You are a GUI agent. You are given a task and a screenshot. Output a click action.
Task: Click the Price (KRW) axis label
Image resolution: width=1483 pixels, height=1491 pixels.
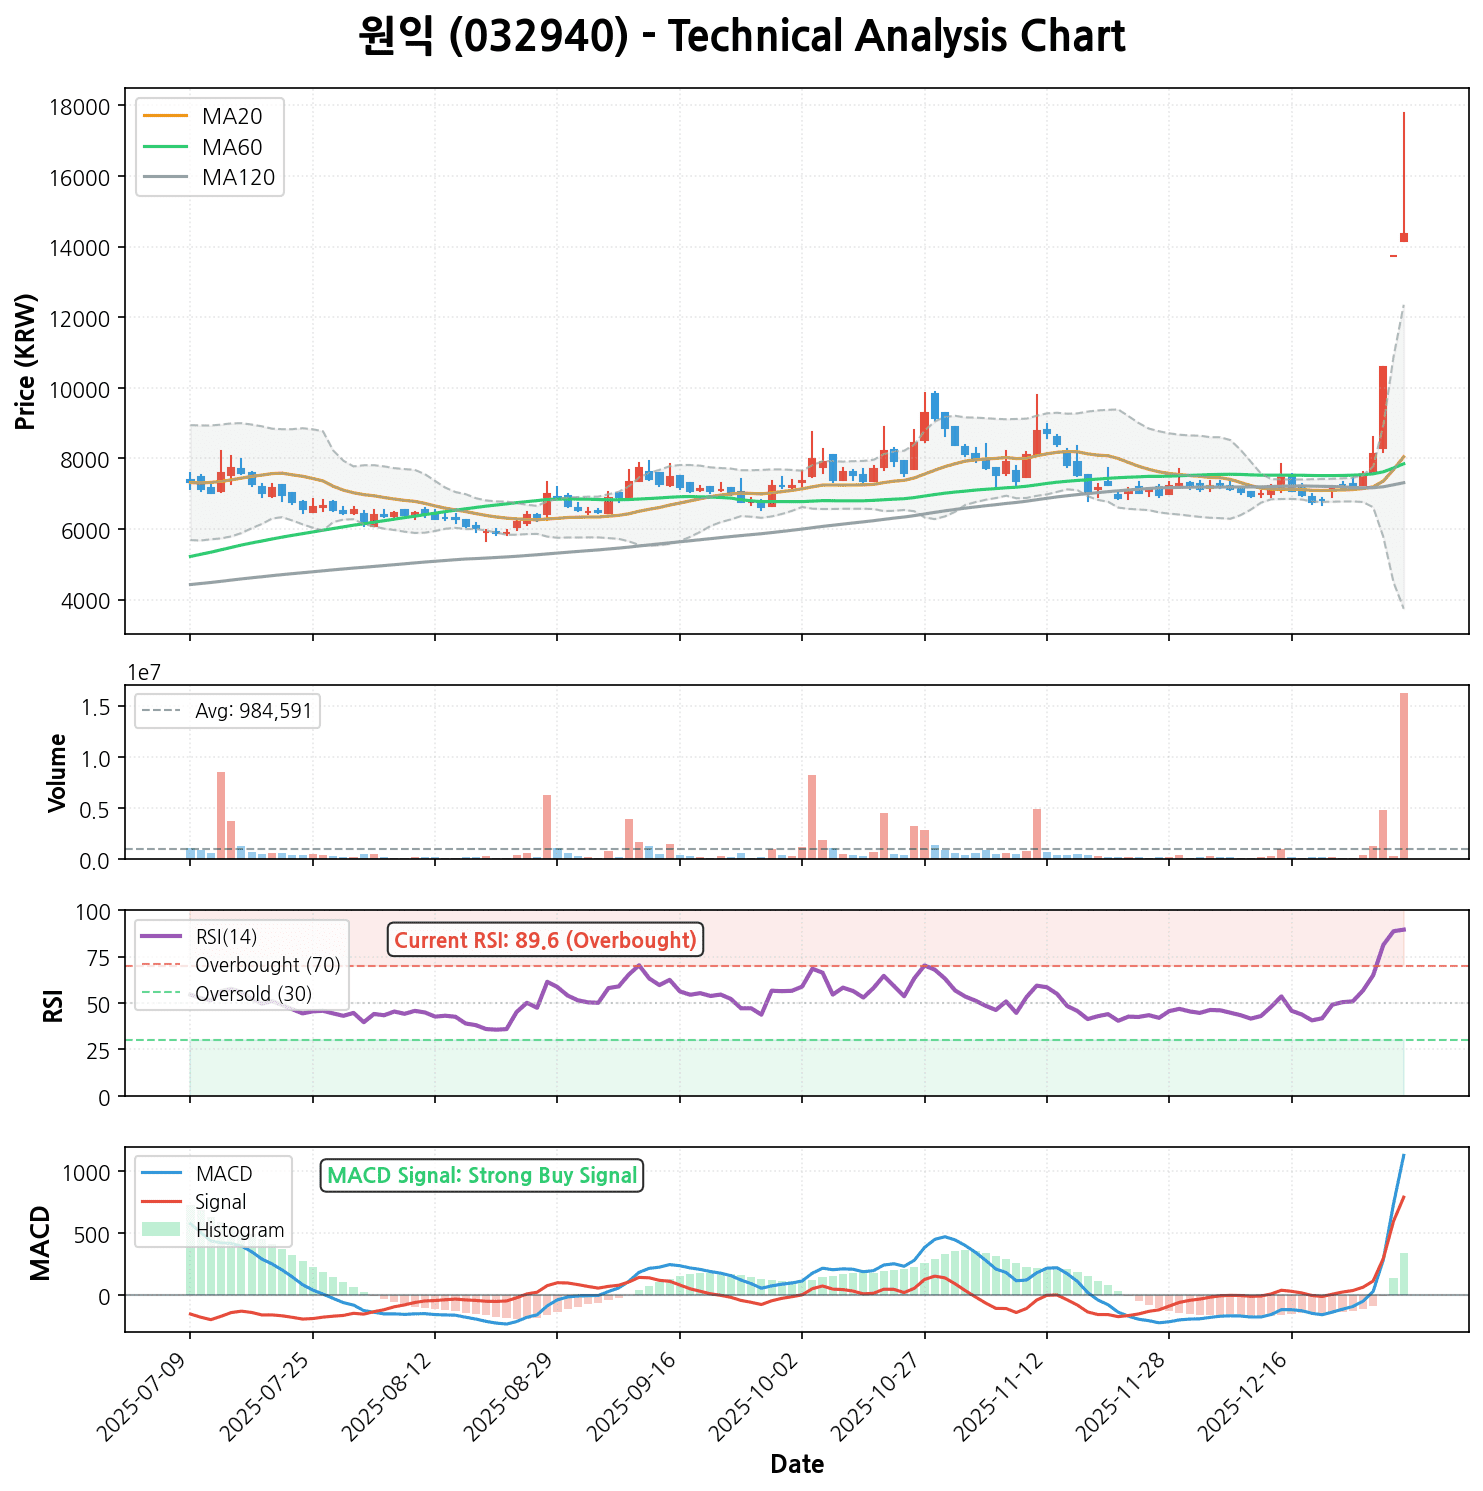(x=27, y=361)
